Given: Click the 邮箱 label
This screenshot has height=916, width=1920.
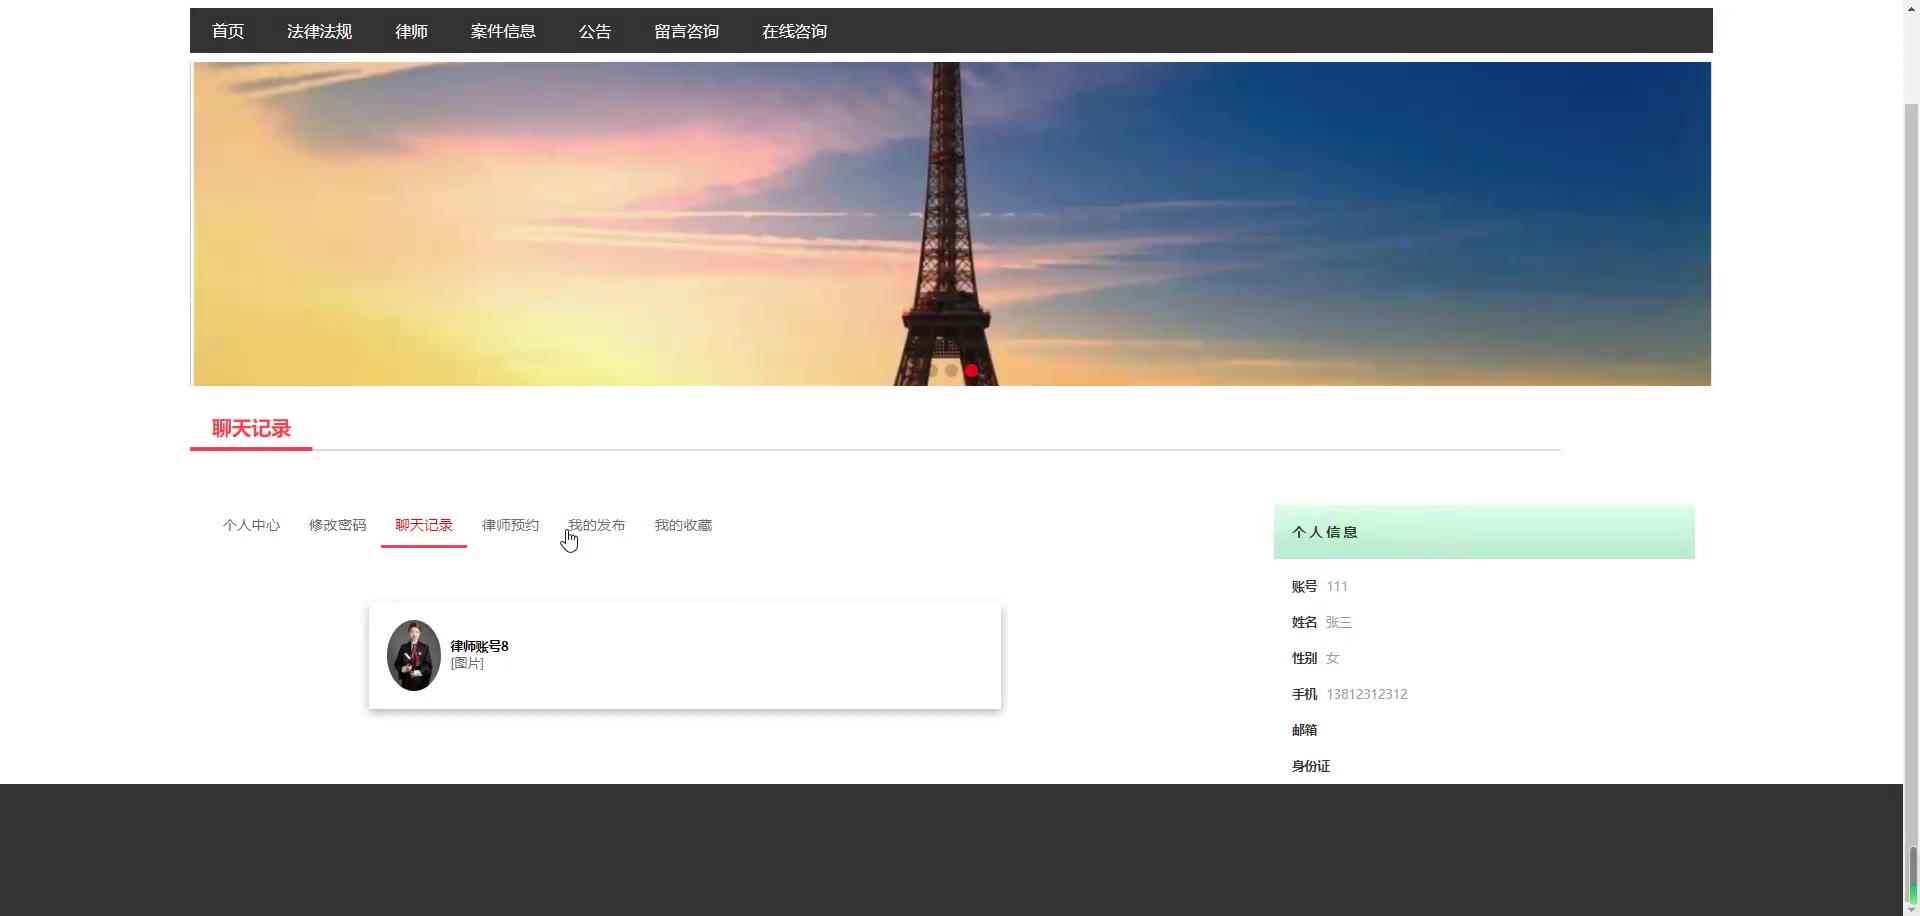Looking at the screenshot, I should click(1304, 730).
